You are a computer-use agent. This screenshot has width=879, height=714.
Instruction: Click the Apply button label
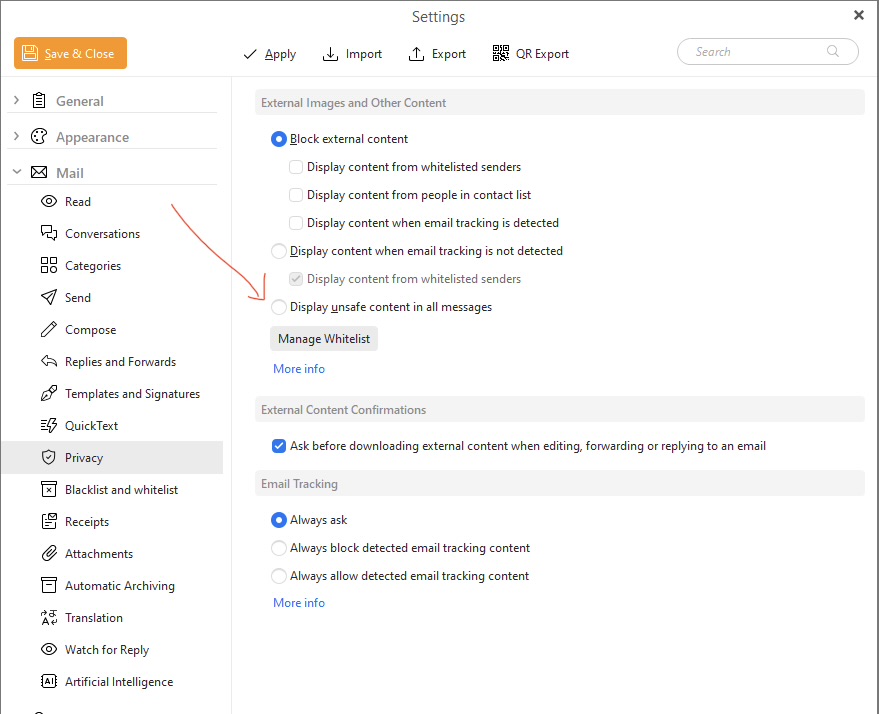coord(280,54)
